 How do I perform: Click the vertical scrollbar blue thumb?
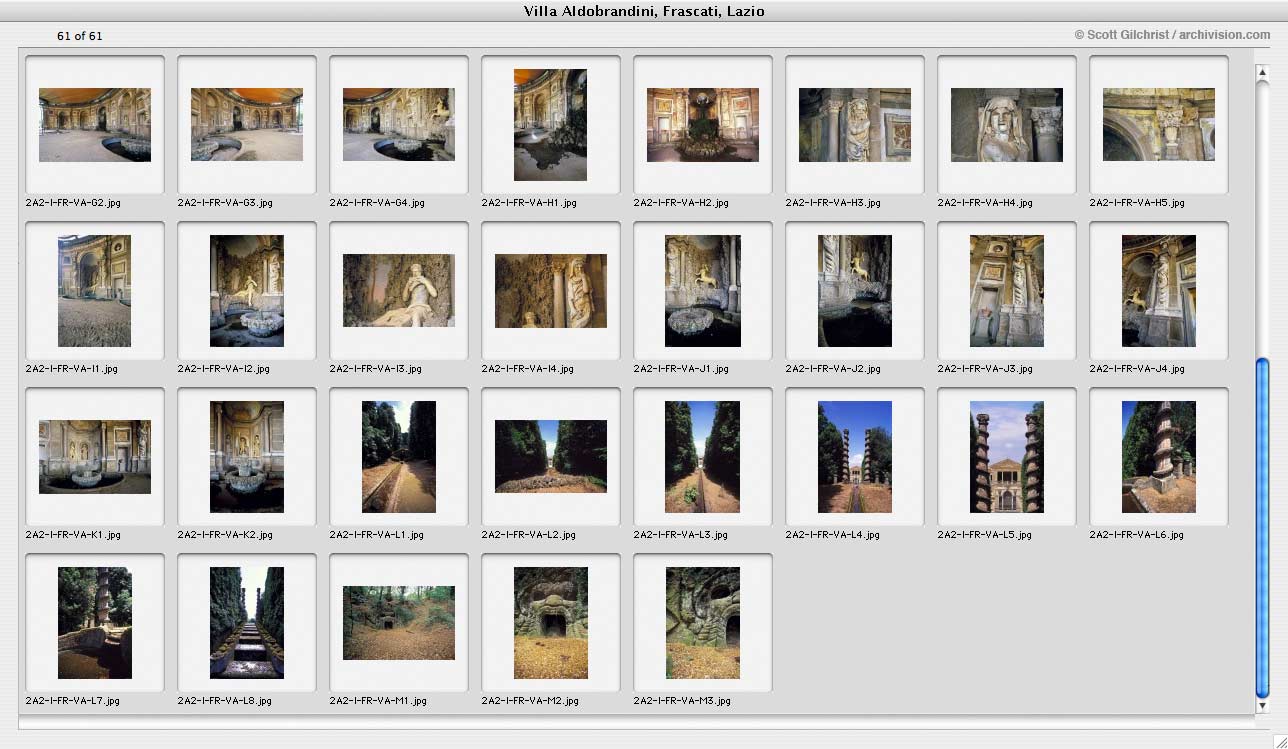[x=1262, y=526]
